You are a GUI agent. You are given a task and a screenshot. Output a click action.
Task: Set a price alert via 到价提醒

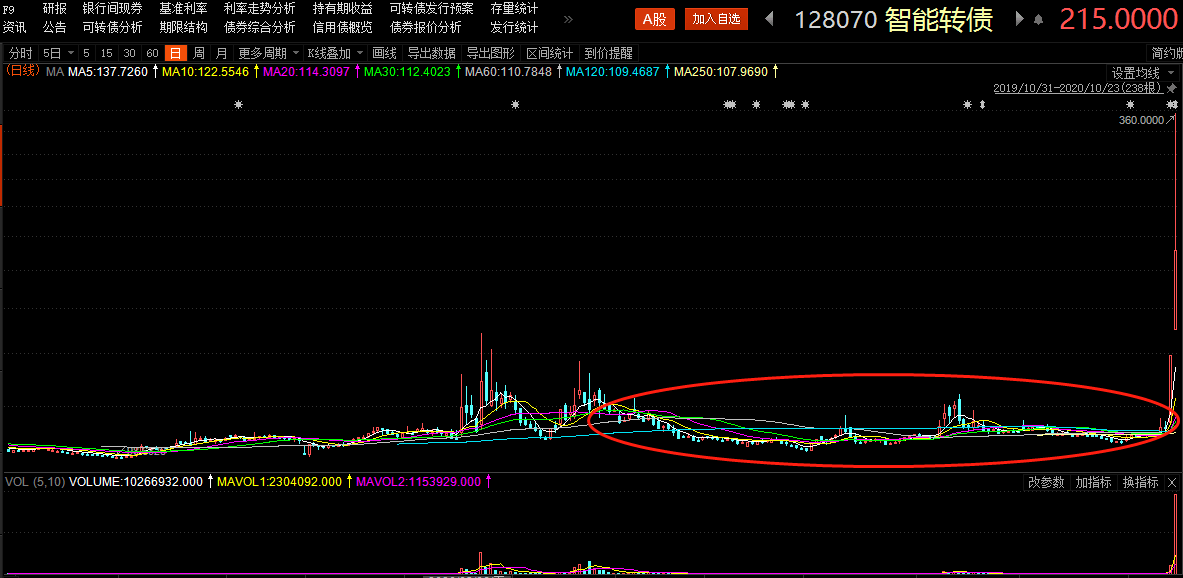(x=608, y=53)
